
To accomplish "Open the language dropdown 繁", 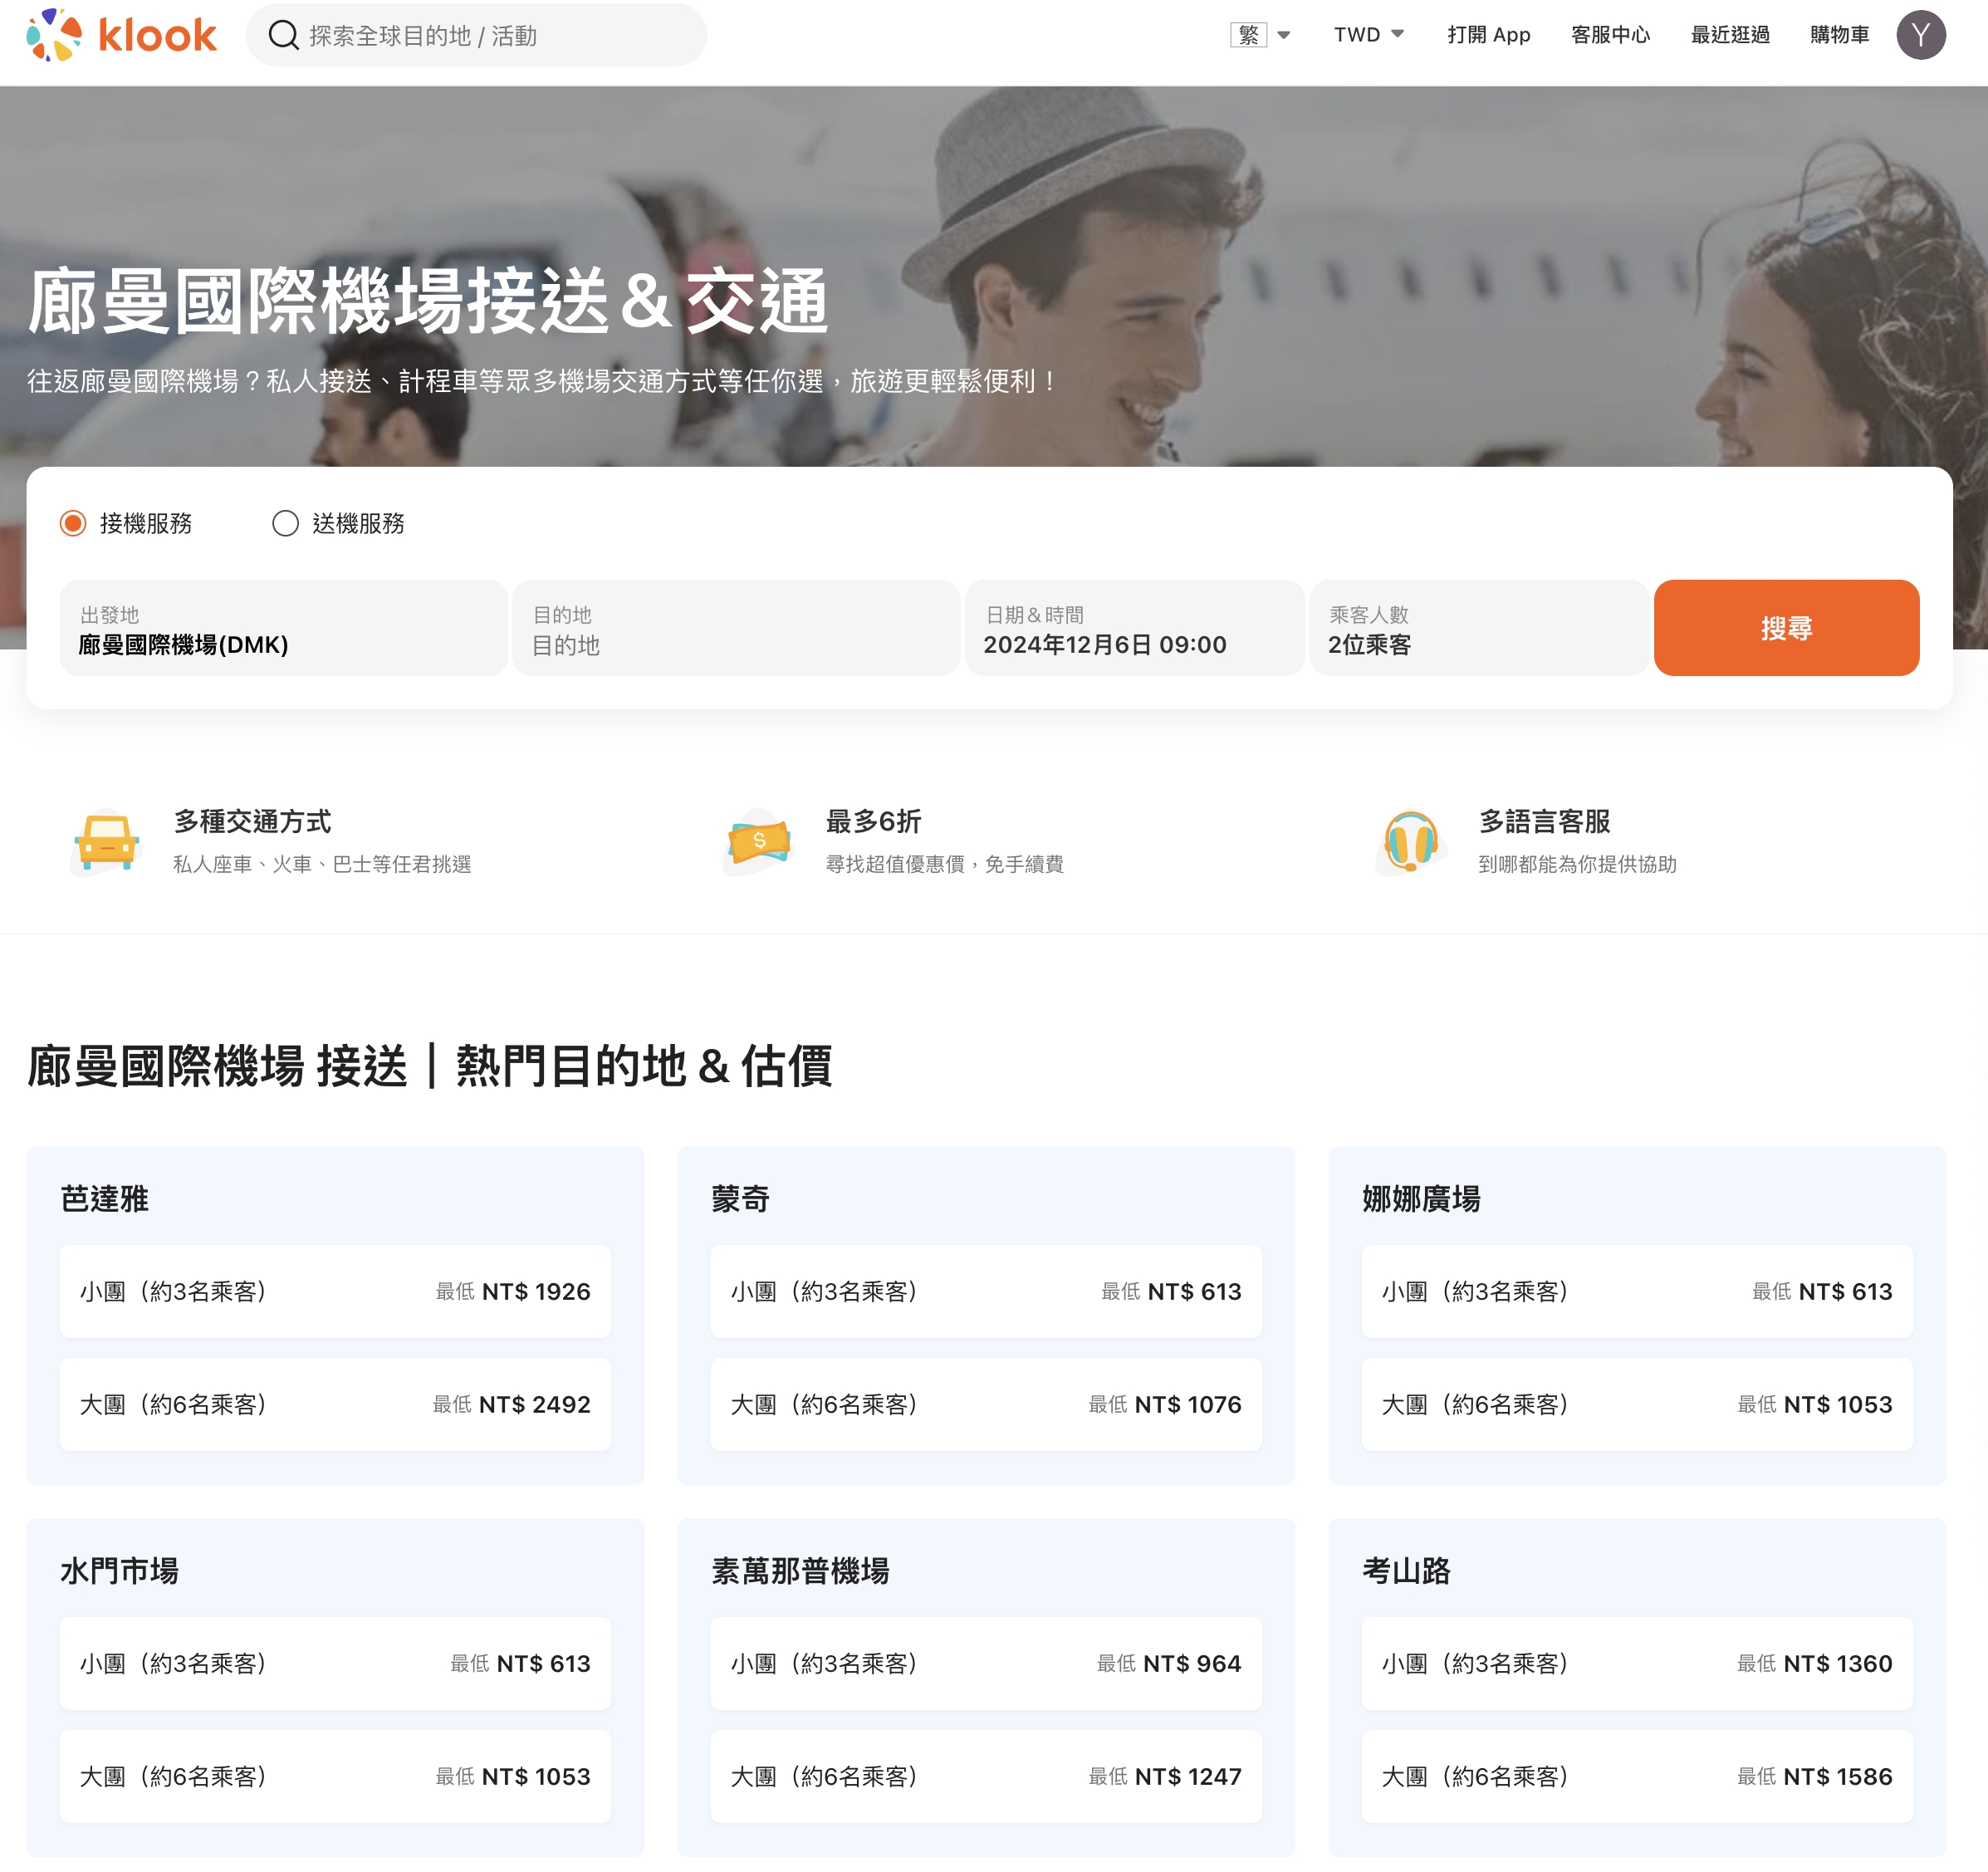I will click(1260, 35).
